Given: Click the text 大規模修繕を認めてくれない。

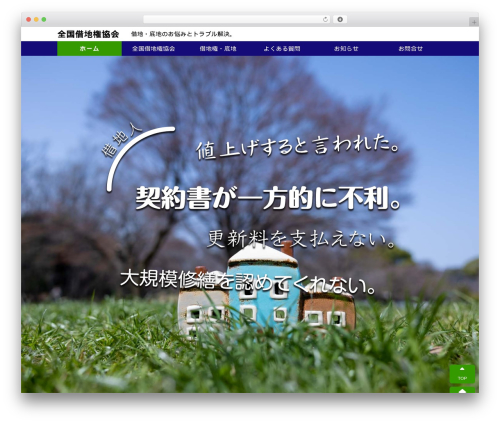Looking at the screenshot, I should tap(248, 282).
